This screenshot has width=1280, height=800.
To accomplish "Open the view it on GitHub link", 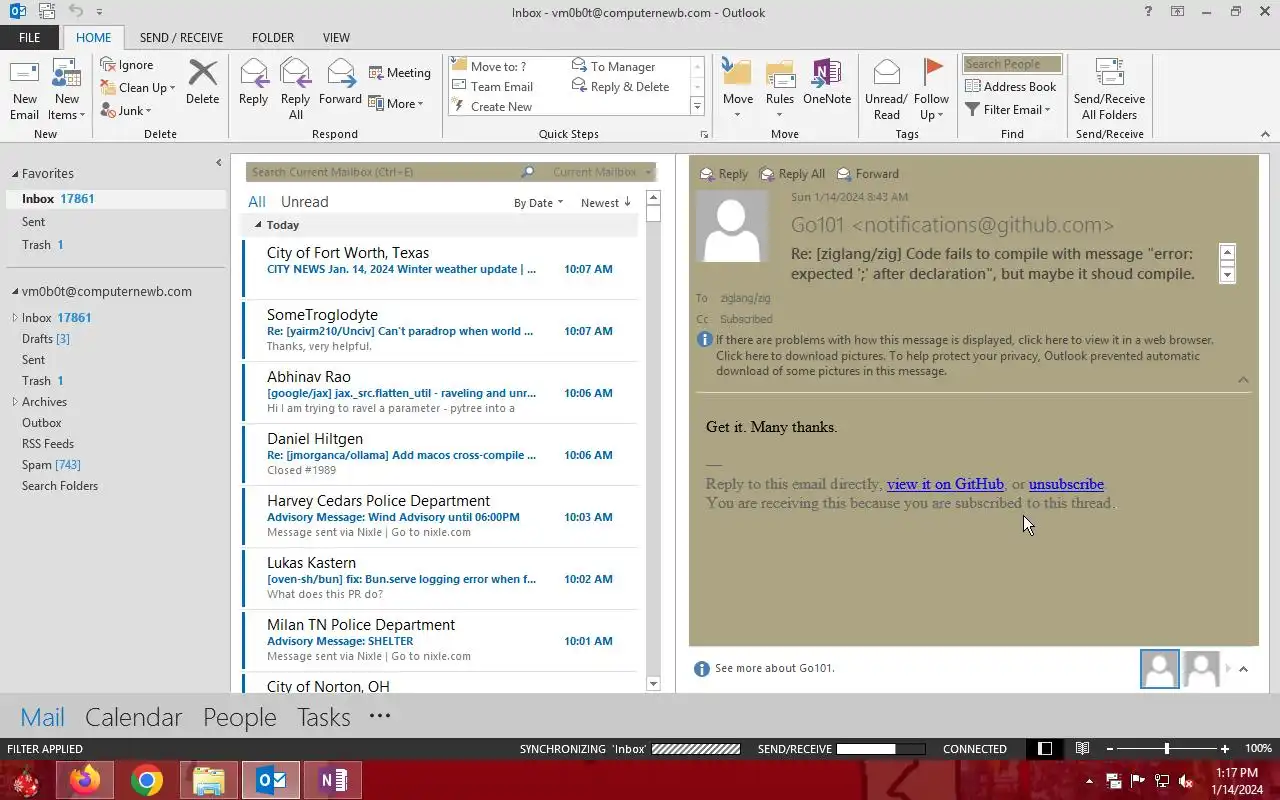I will [945, 484].
